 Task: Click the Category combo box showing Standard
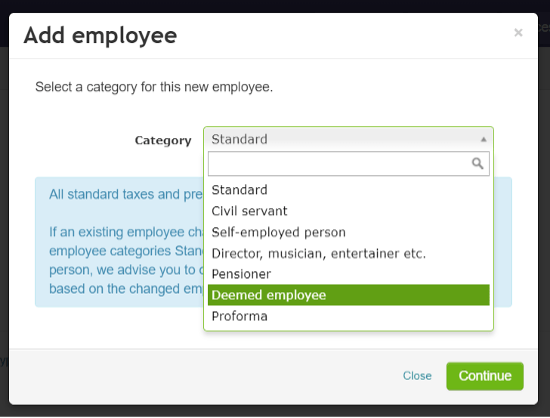tap(348, 139)
